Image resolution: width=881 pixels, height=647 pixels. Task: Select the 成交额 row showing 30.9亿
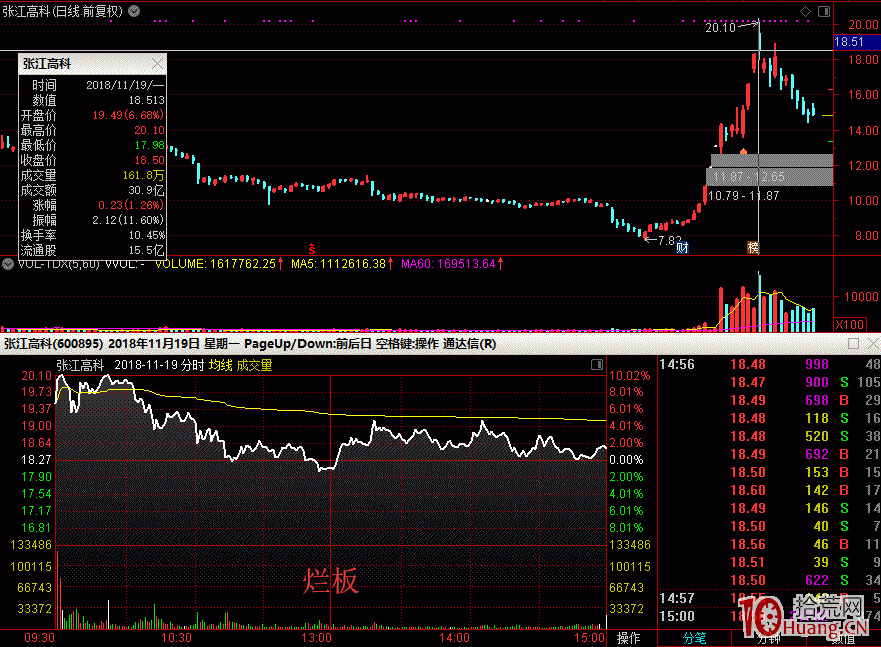[x=93, y=190]
